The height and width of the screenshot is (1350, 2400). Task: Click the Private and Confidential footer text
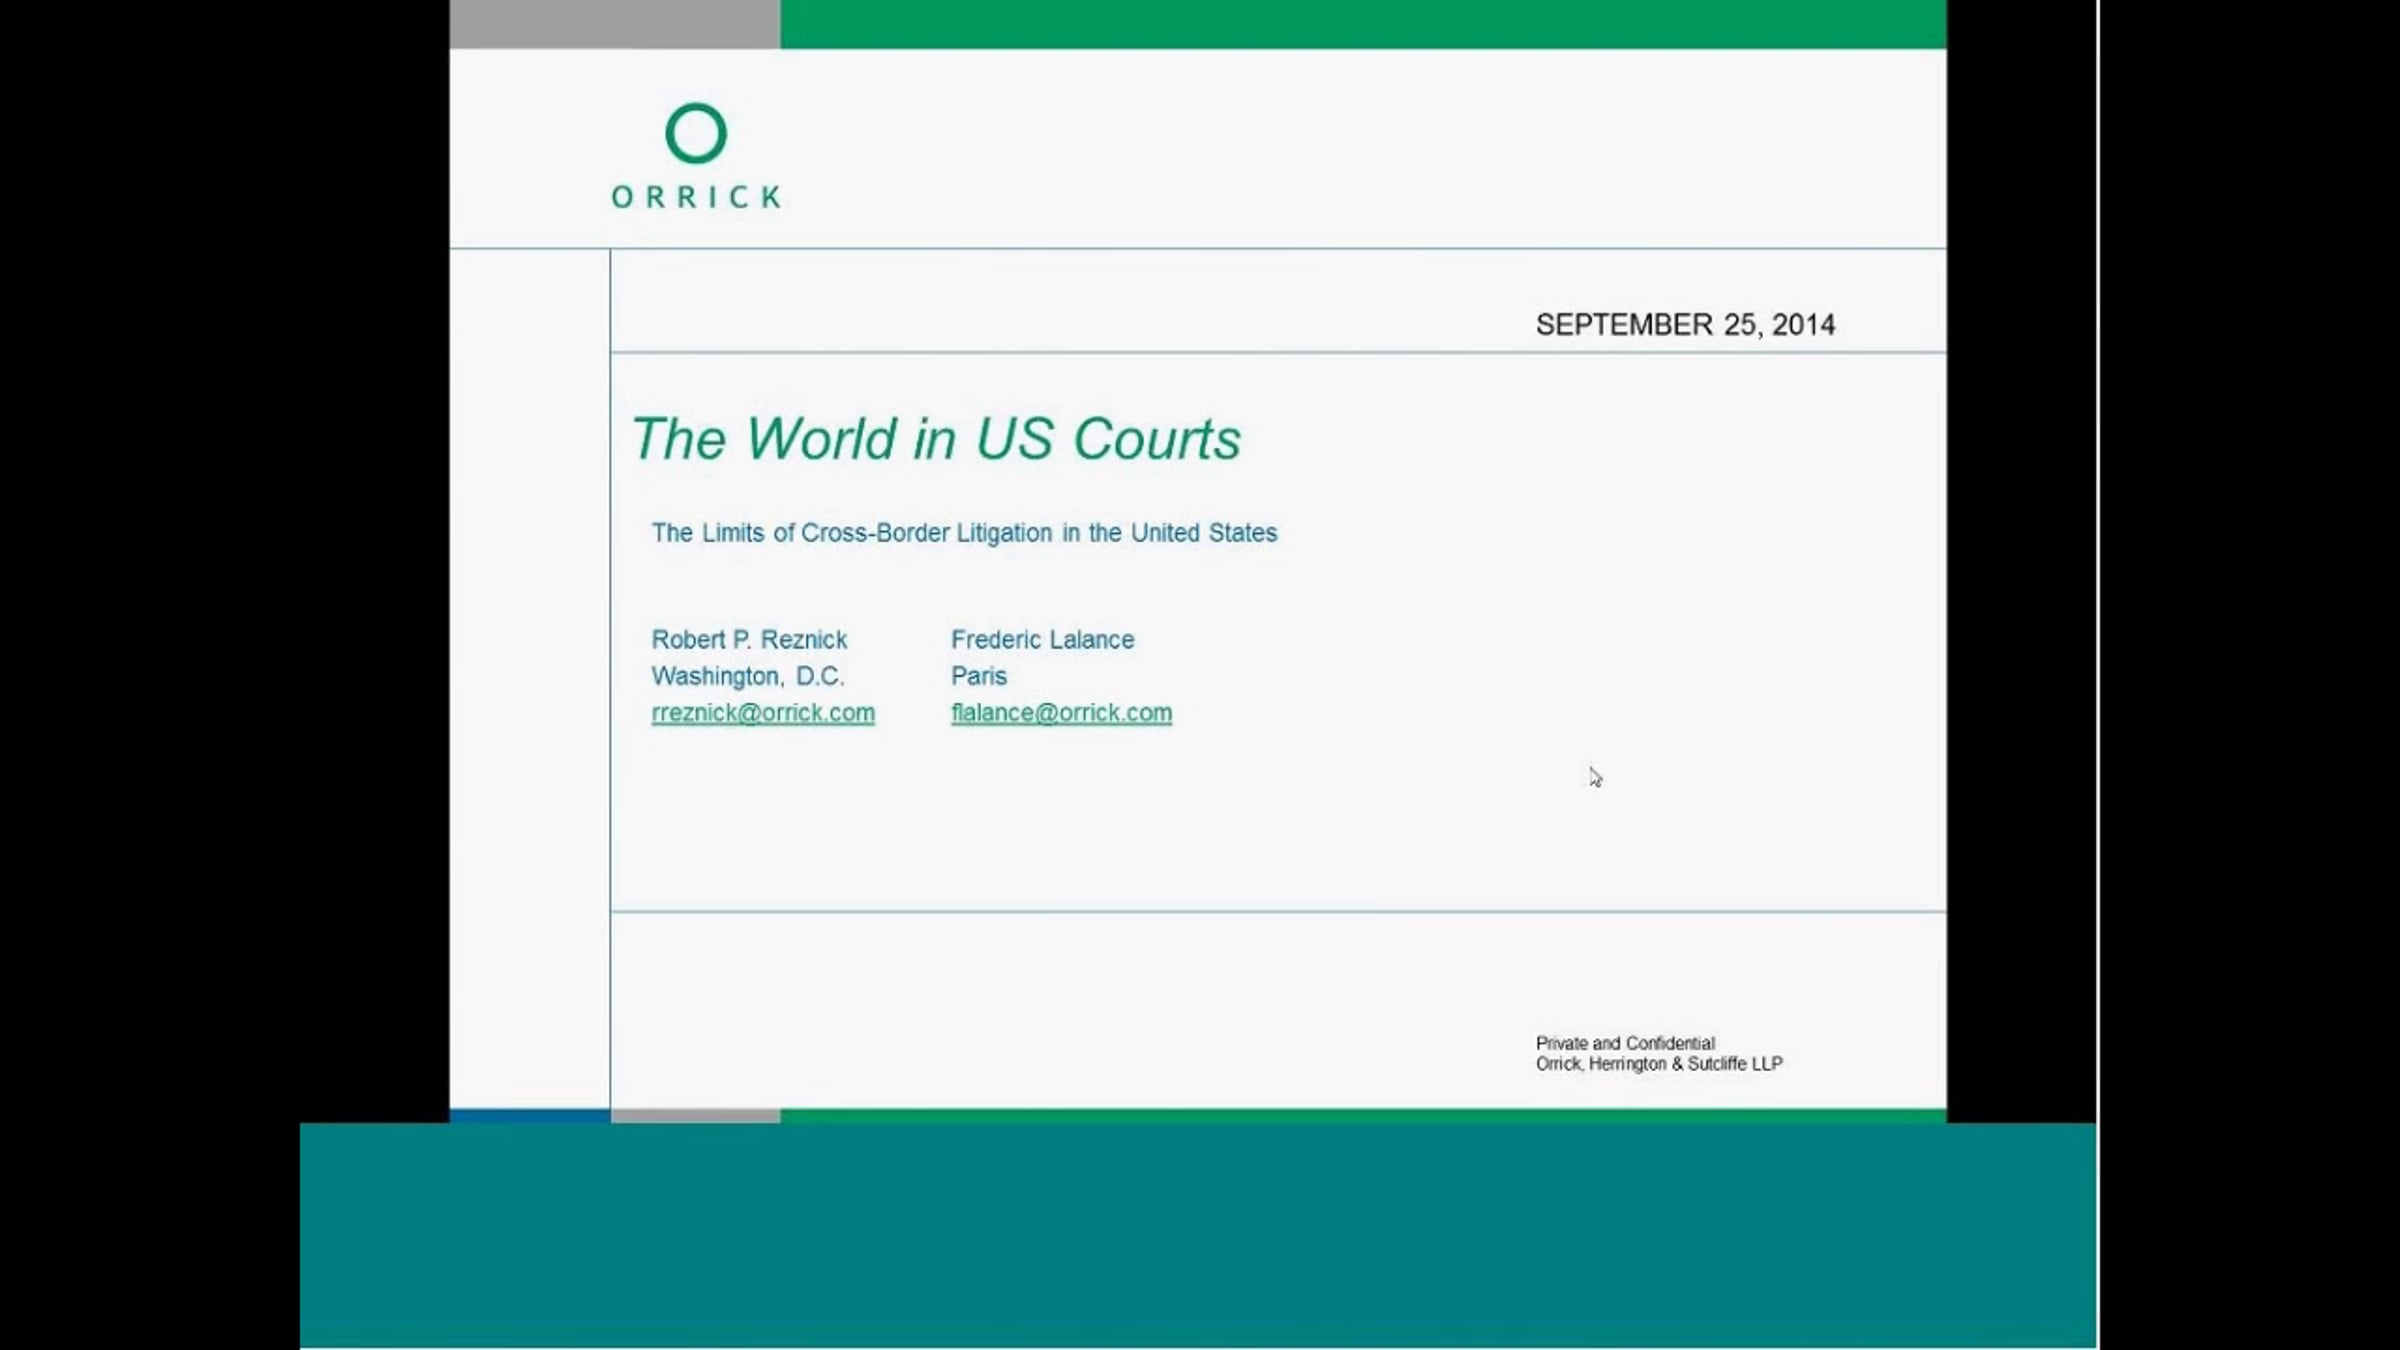coord(1625,1043)
